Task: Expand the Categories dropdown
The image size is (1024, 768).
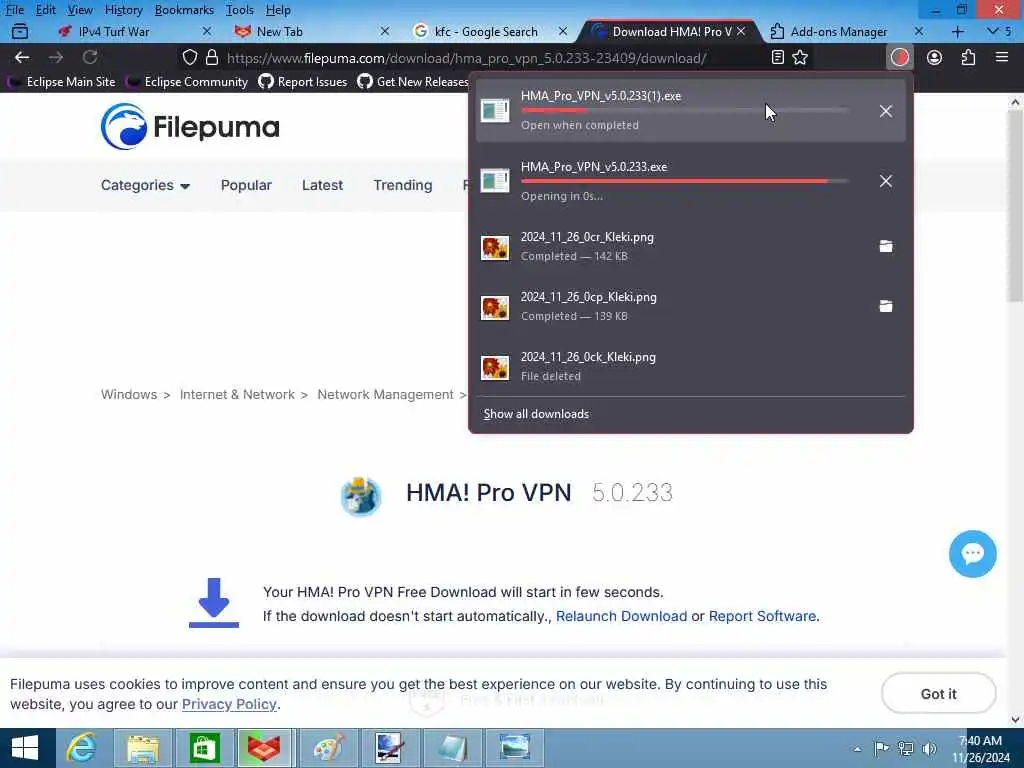Action: (x=145, y=185)
